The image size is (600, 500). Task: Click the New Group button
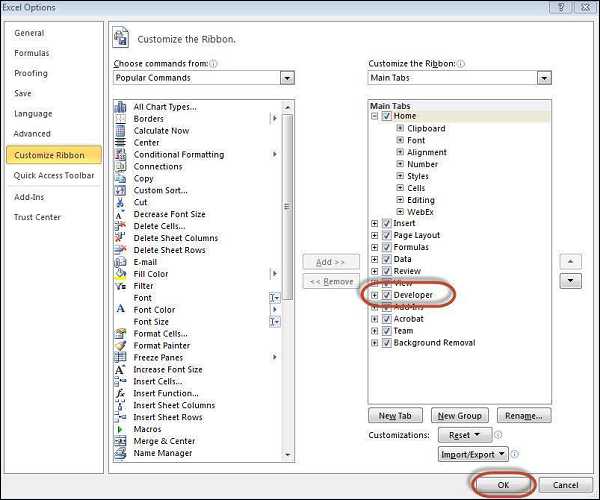coord(460,415)
